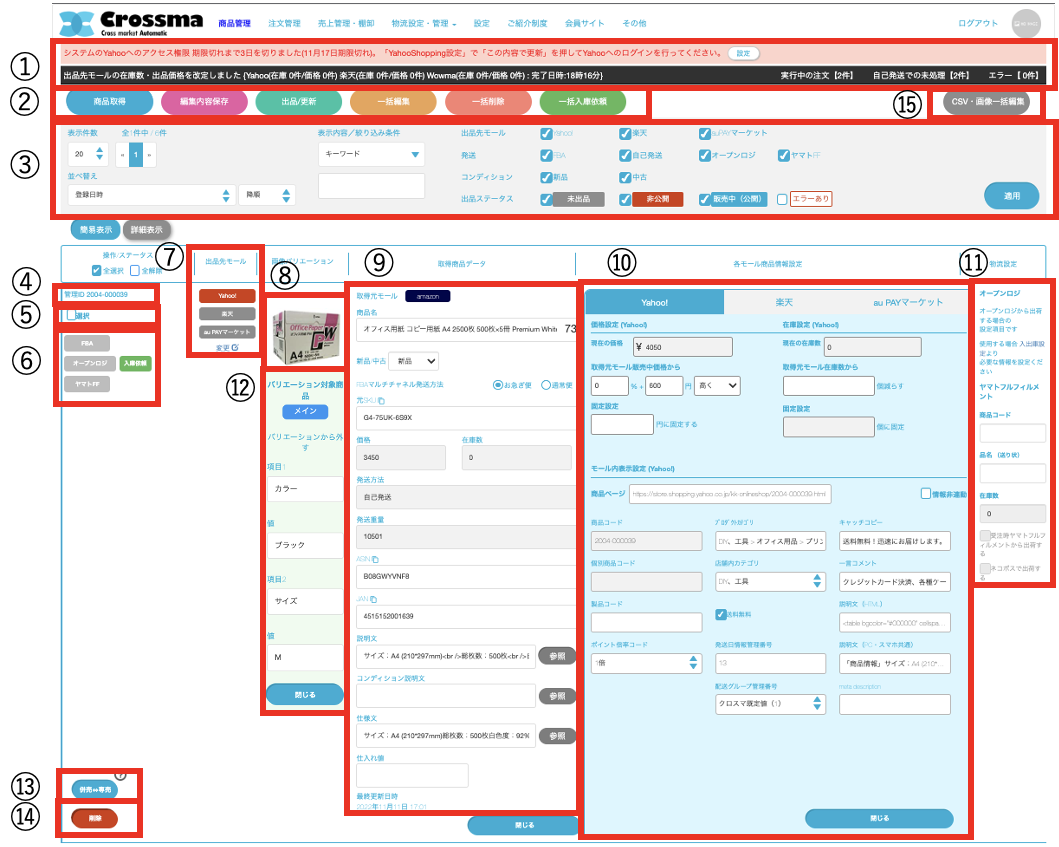
Task: Go to next page with » arrow
Action: click(152, 155)
